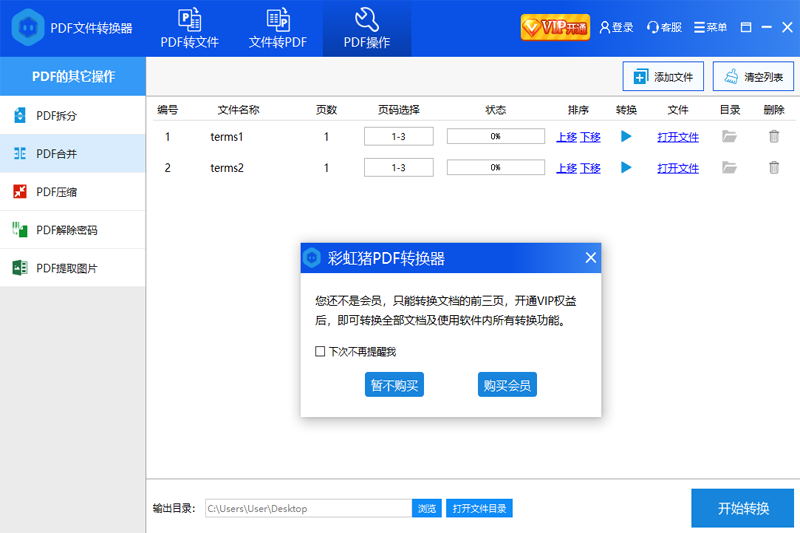The width and height of the screenshot is (800, 533).
Task: Check the 下次不再提醒我 checkbox
Action: (320, 352)
